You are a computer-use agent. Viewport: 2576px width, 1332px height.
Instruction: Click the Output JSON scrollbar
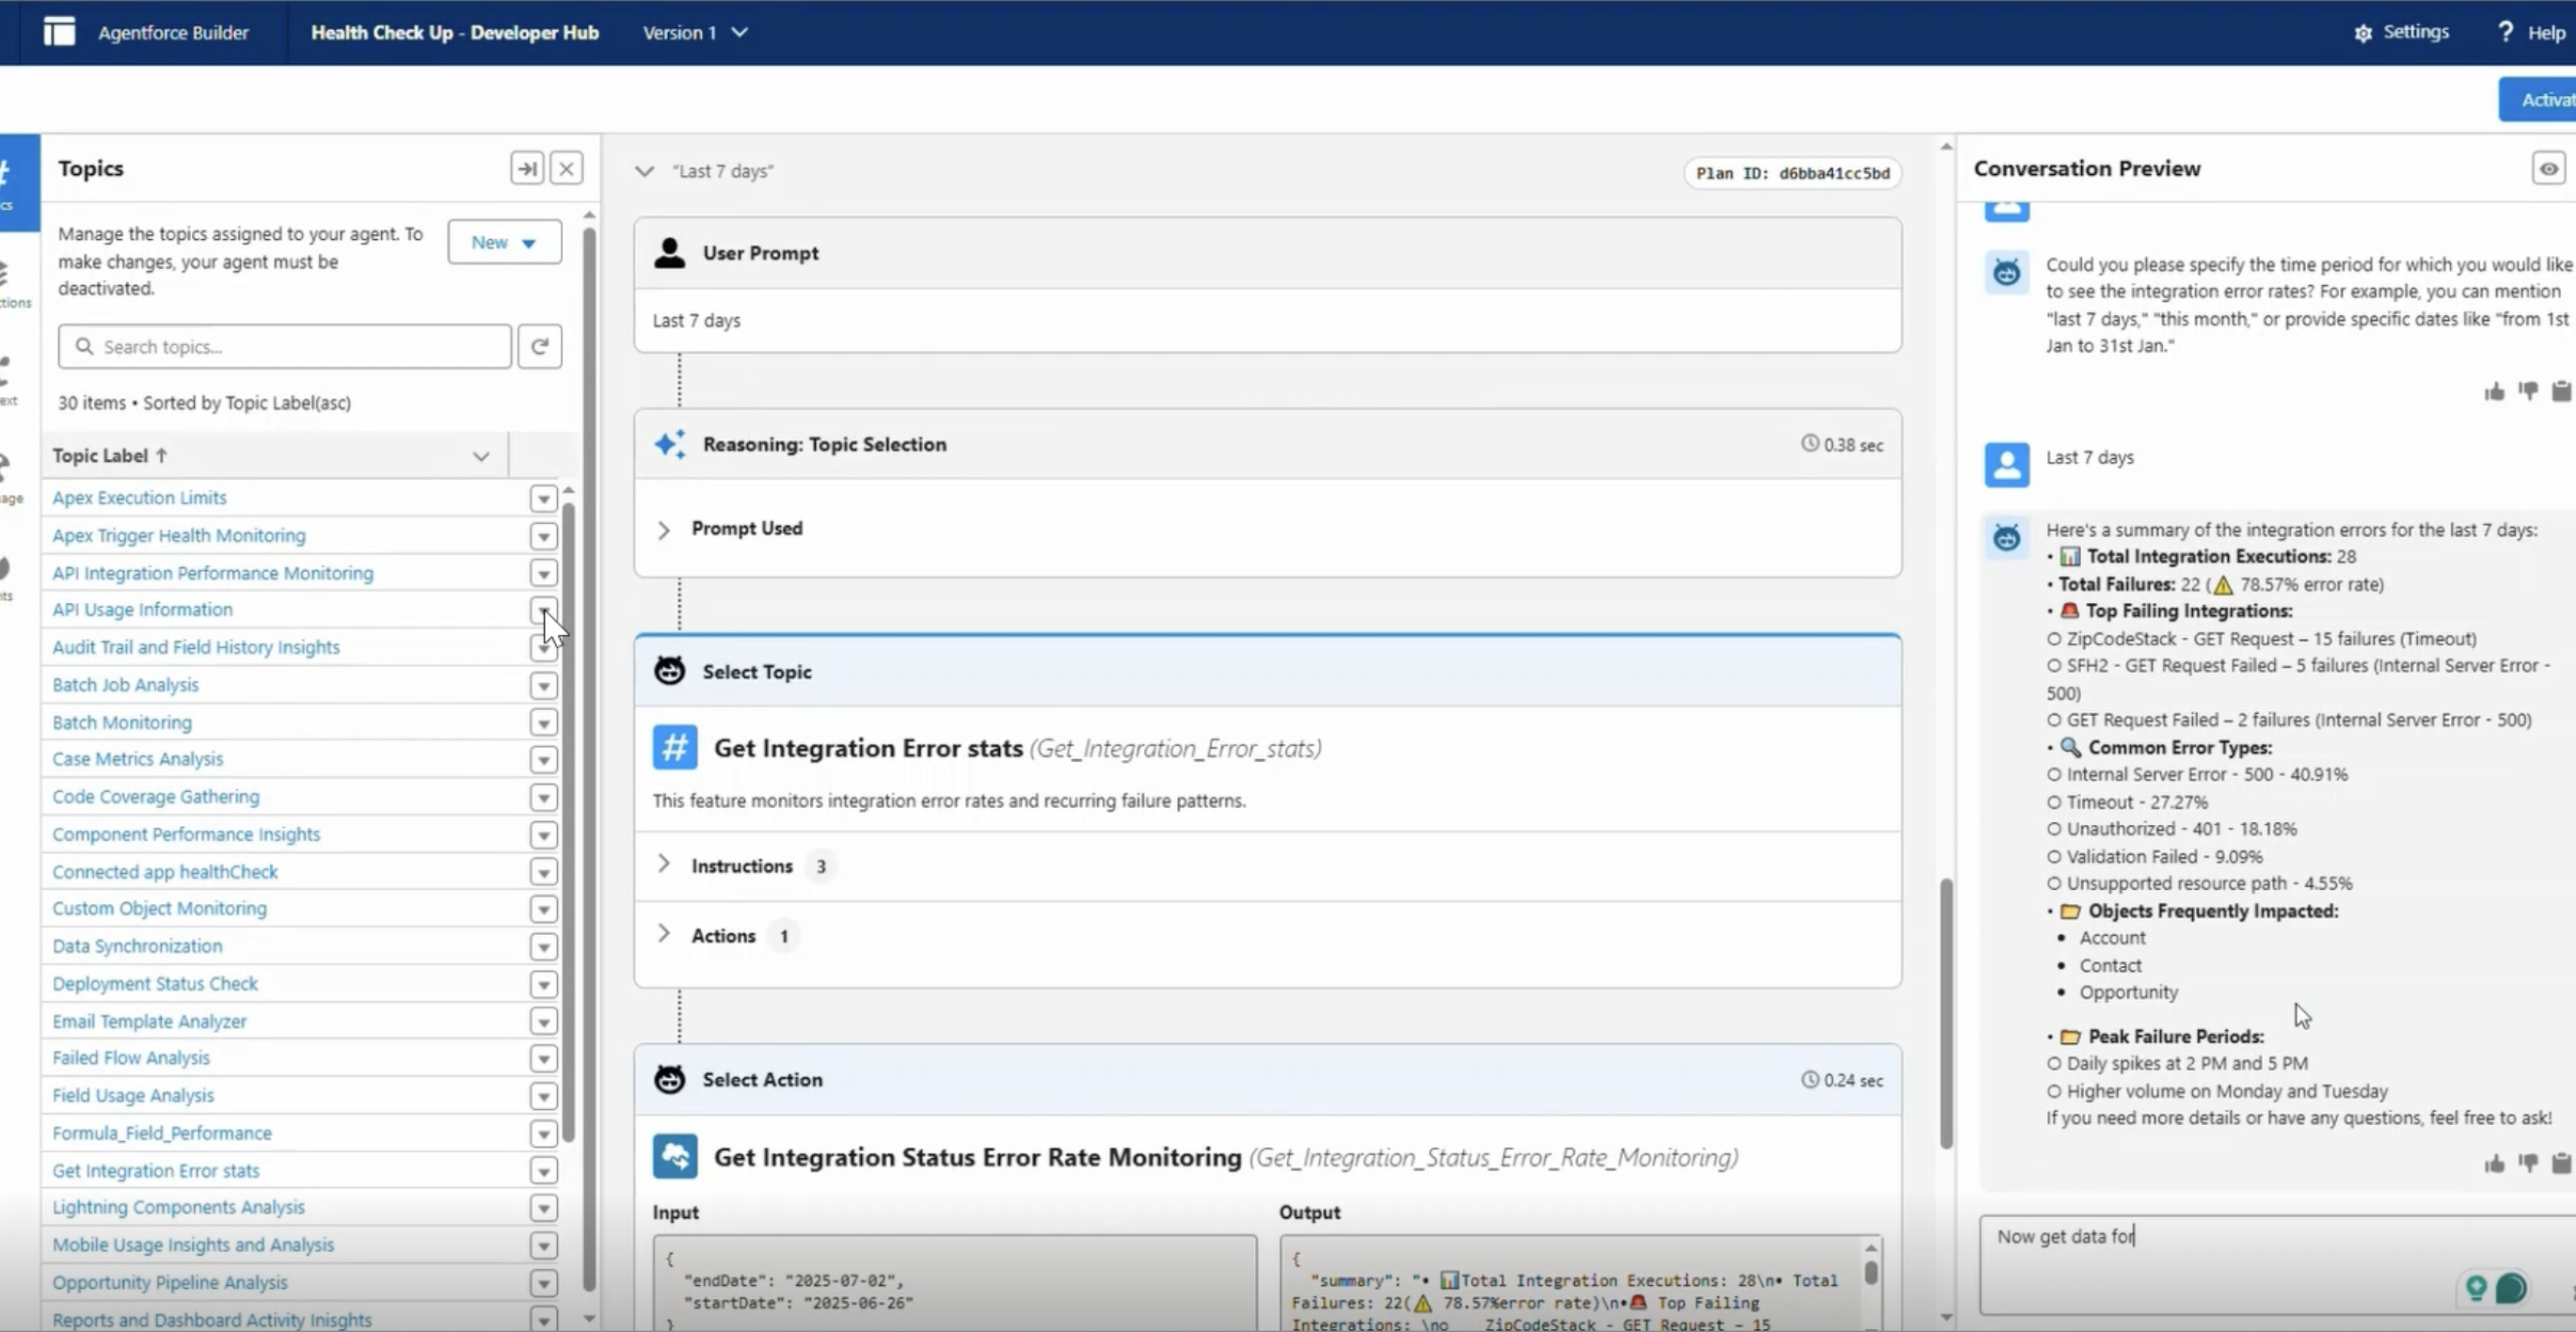pyautogui.click(x=1871, y=1272)
